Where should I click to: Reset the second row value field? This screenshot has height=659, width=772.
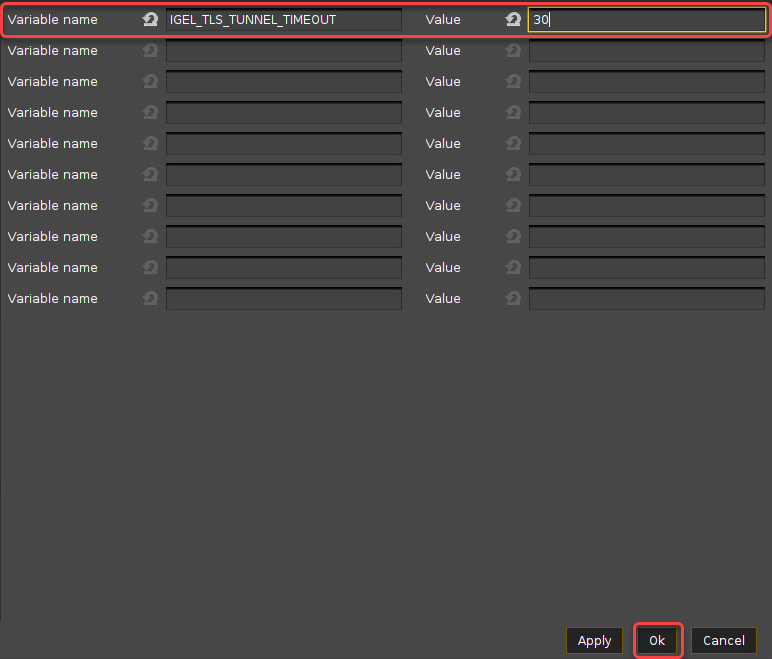coord(513,51)
